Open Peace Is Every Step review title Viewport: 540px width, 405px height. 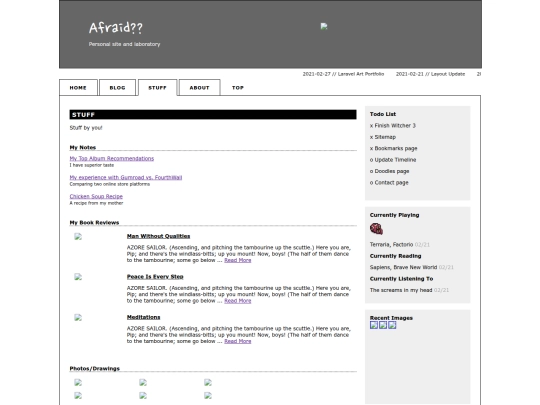pos(155,277)
